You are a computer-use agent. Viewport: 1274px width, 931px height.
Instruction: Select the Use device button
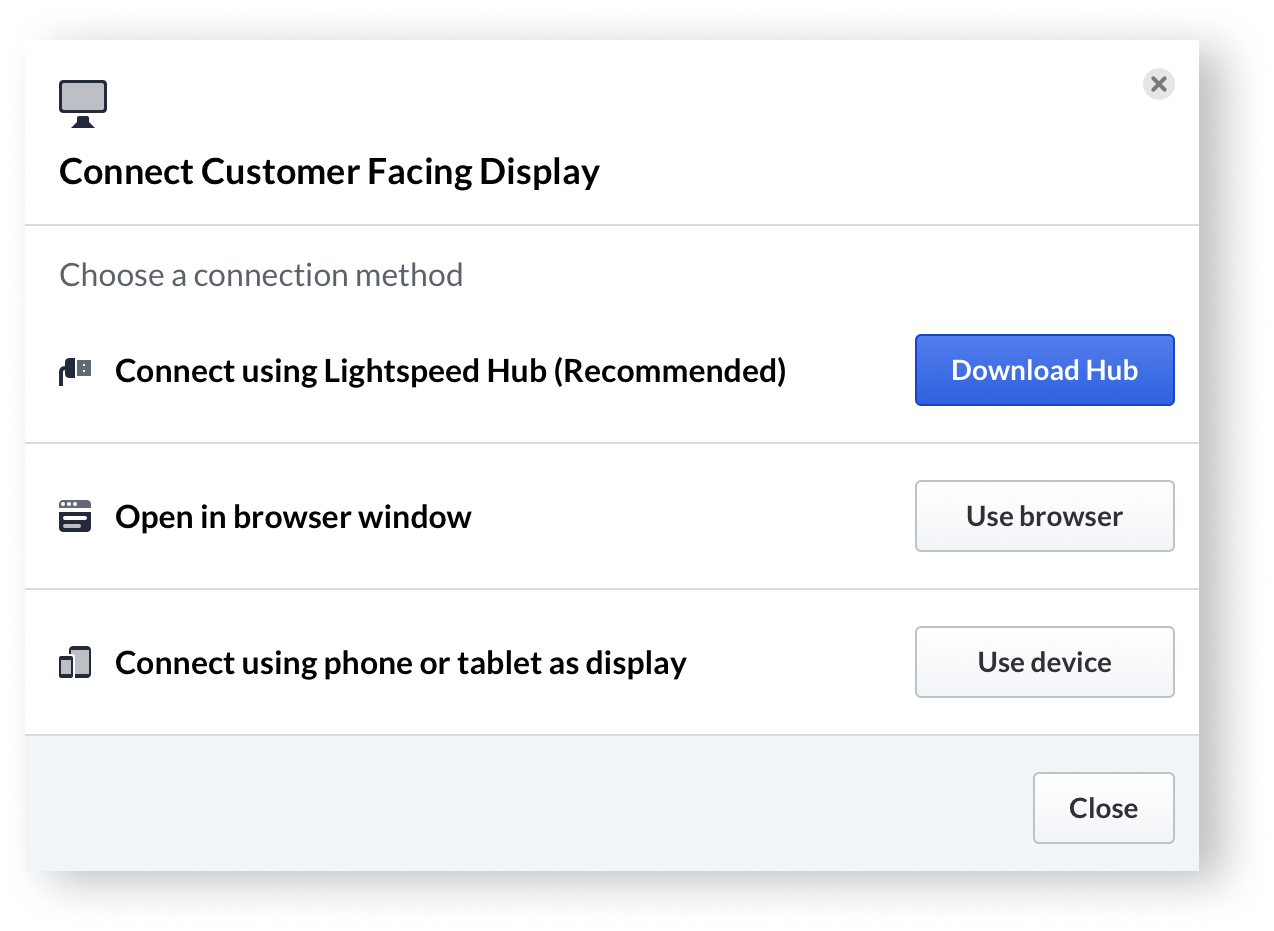click(1044, 662)
